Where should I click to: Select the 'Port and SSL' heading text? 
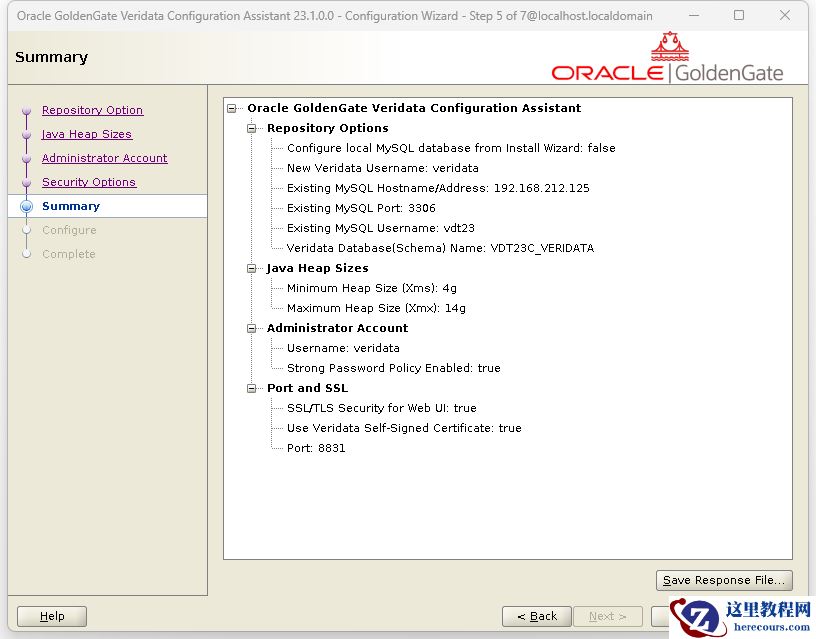pos(307,388)
